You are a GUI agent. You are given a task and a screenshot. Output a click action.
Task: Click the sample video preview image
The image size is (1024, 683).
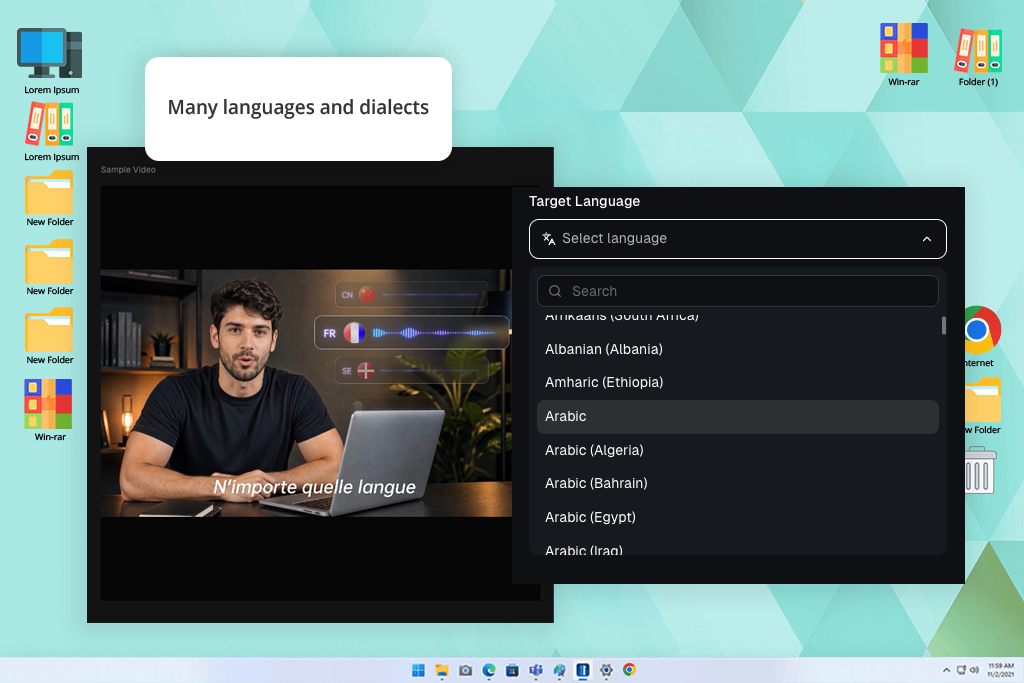[306, 393]
